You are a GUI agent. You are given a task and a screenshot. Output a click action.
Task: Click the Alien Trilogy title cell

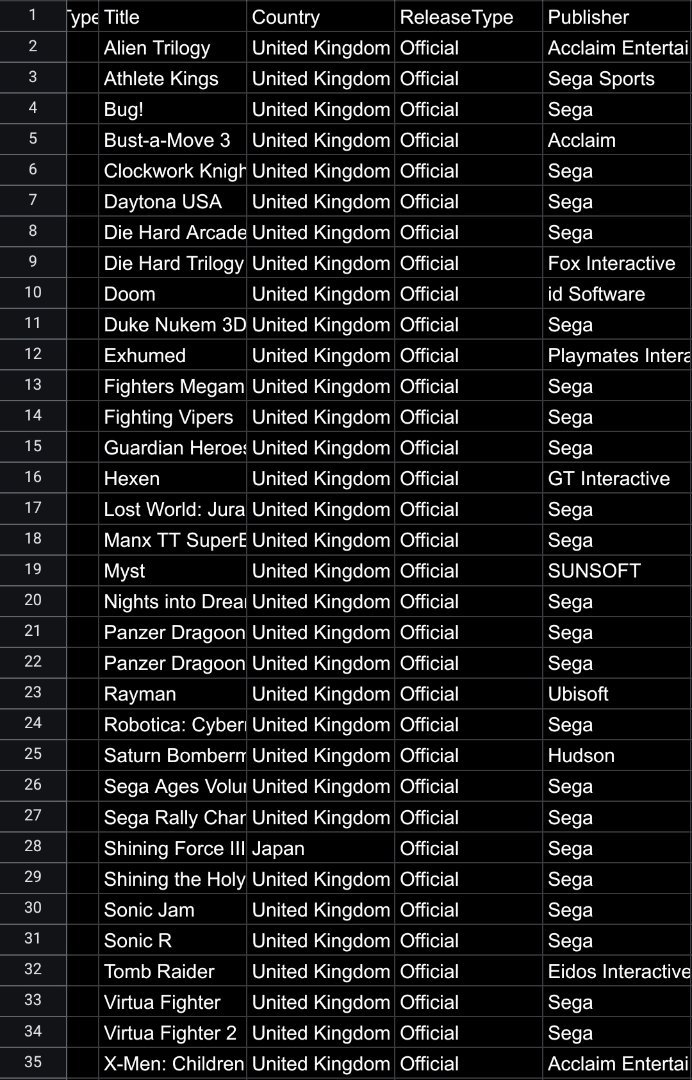pos(172,48)
